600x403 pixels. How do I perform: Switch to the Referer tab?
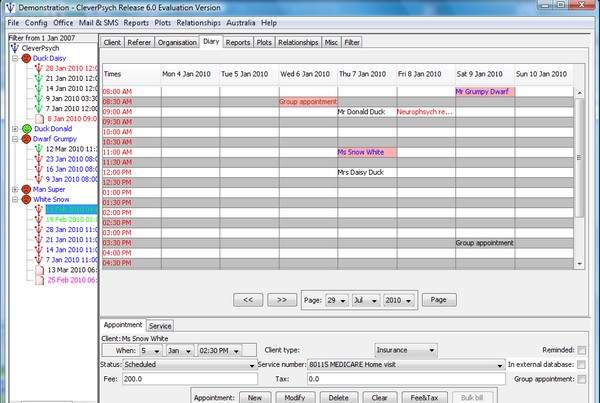tap(140, 43)
